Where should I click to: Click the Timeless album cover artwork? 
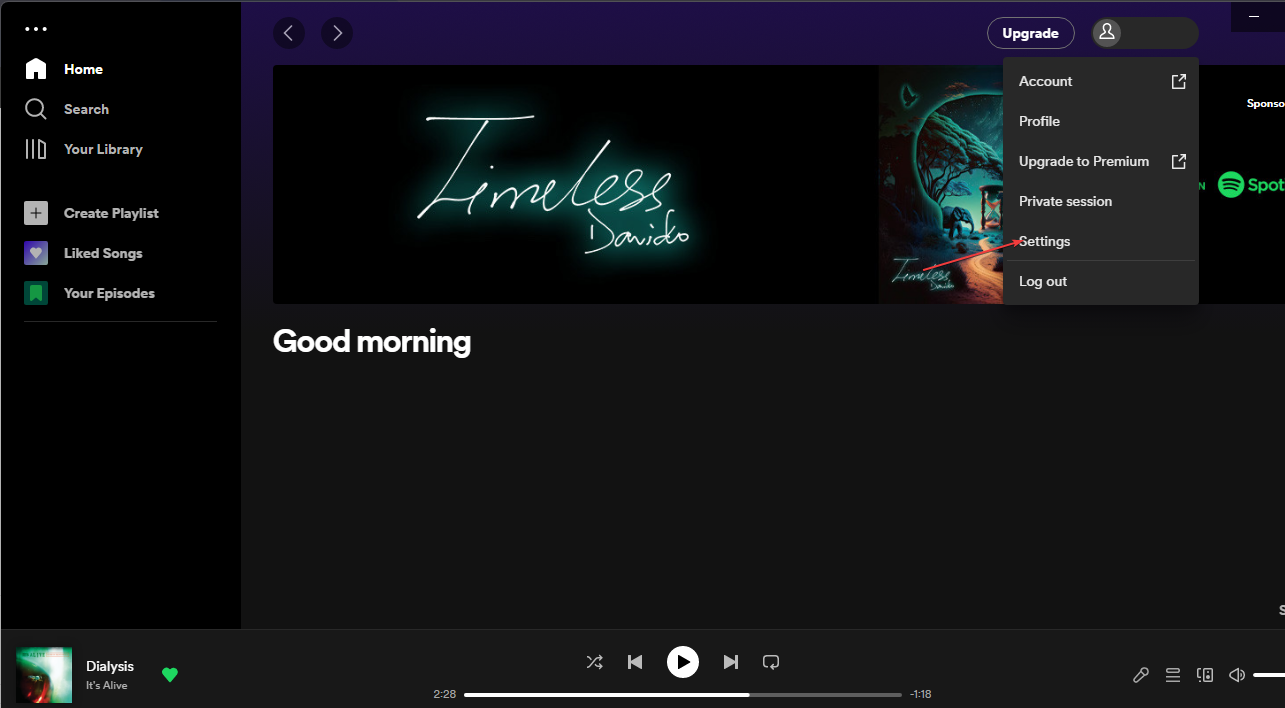(x=940, y=185)
